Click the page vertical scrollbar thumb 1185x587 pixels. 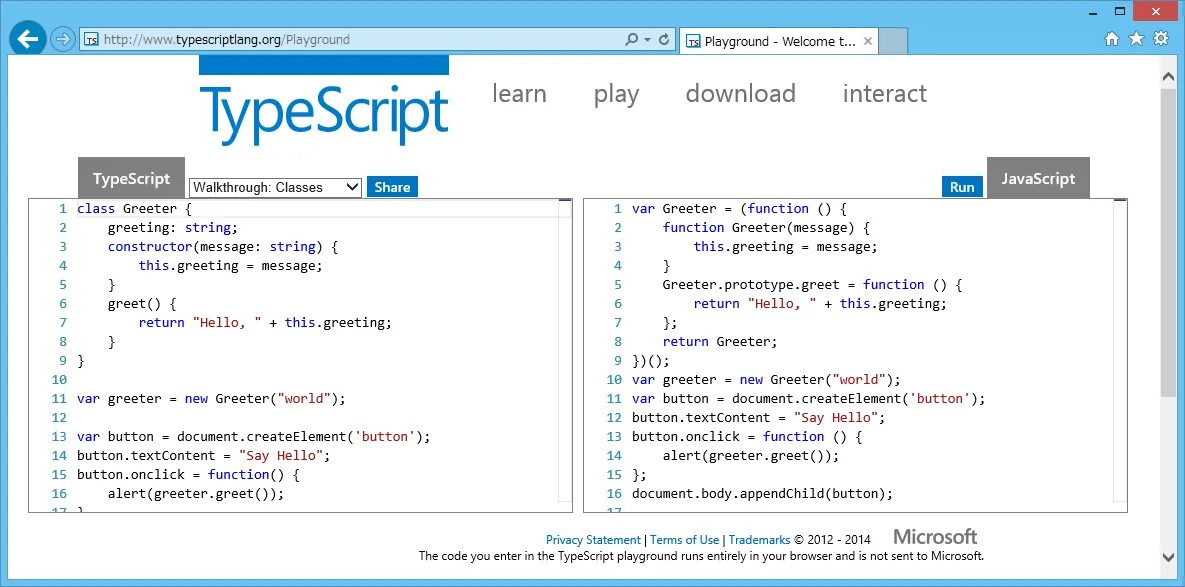[1168, 244]
